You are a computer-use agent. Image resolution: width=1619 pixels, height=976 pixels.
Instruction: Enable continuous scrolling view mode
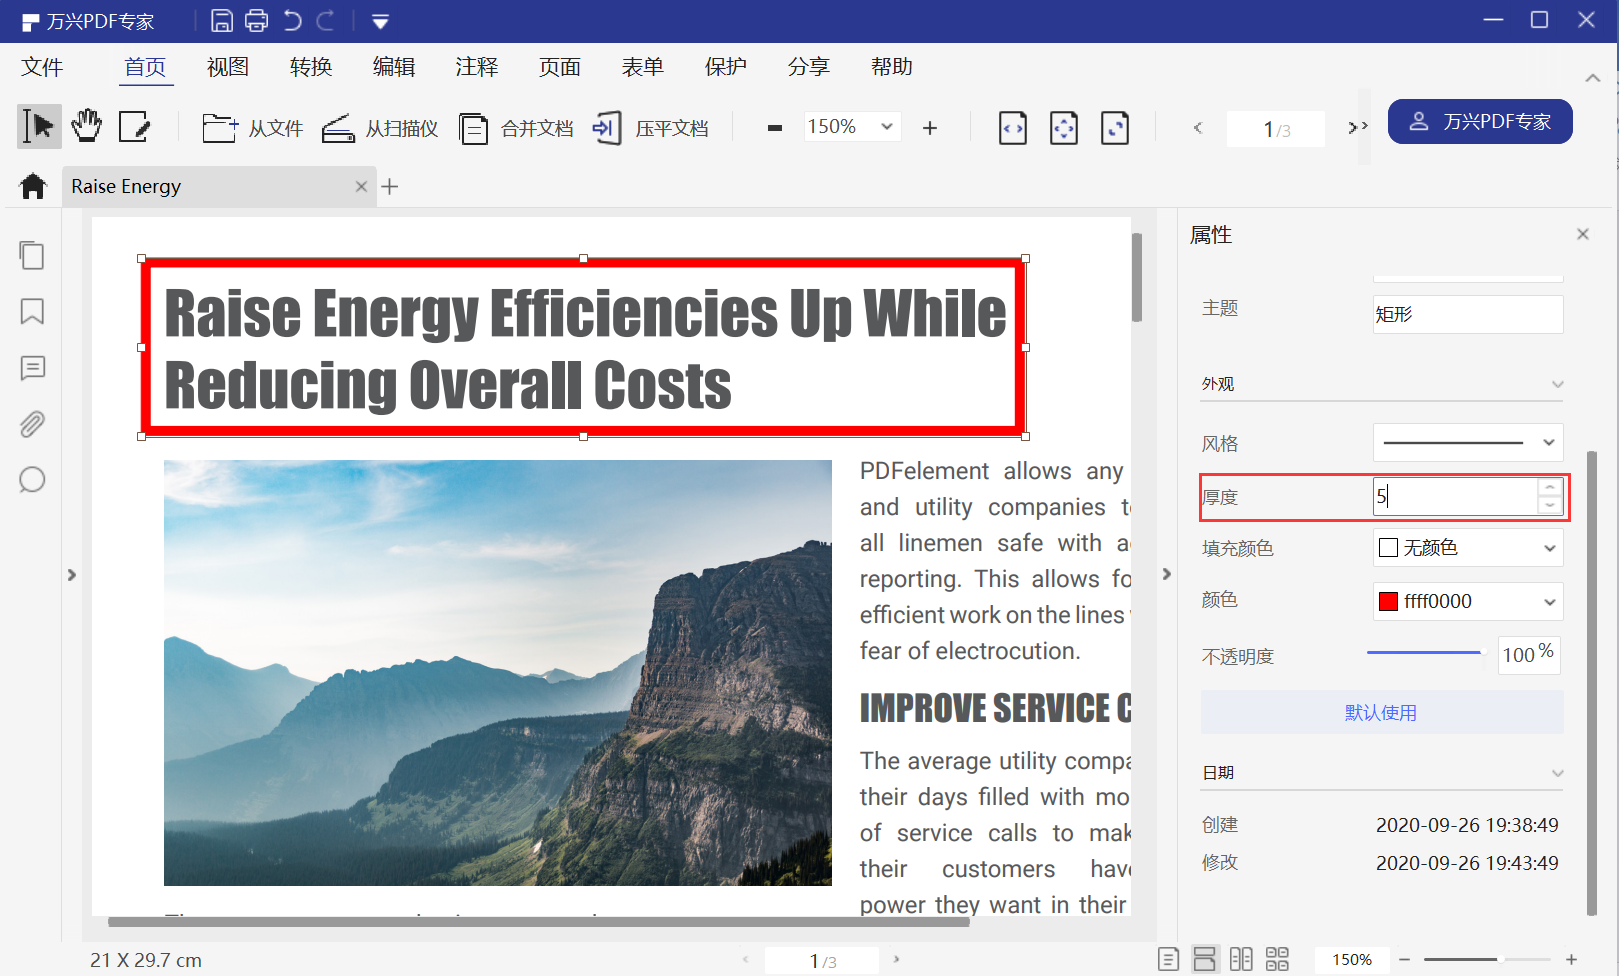pos(1205,959)
